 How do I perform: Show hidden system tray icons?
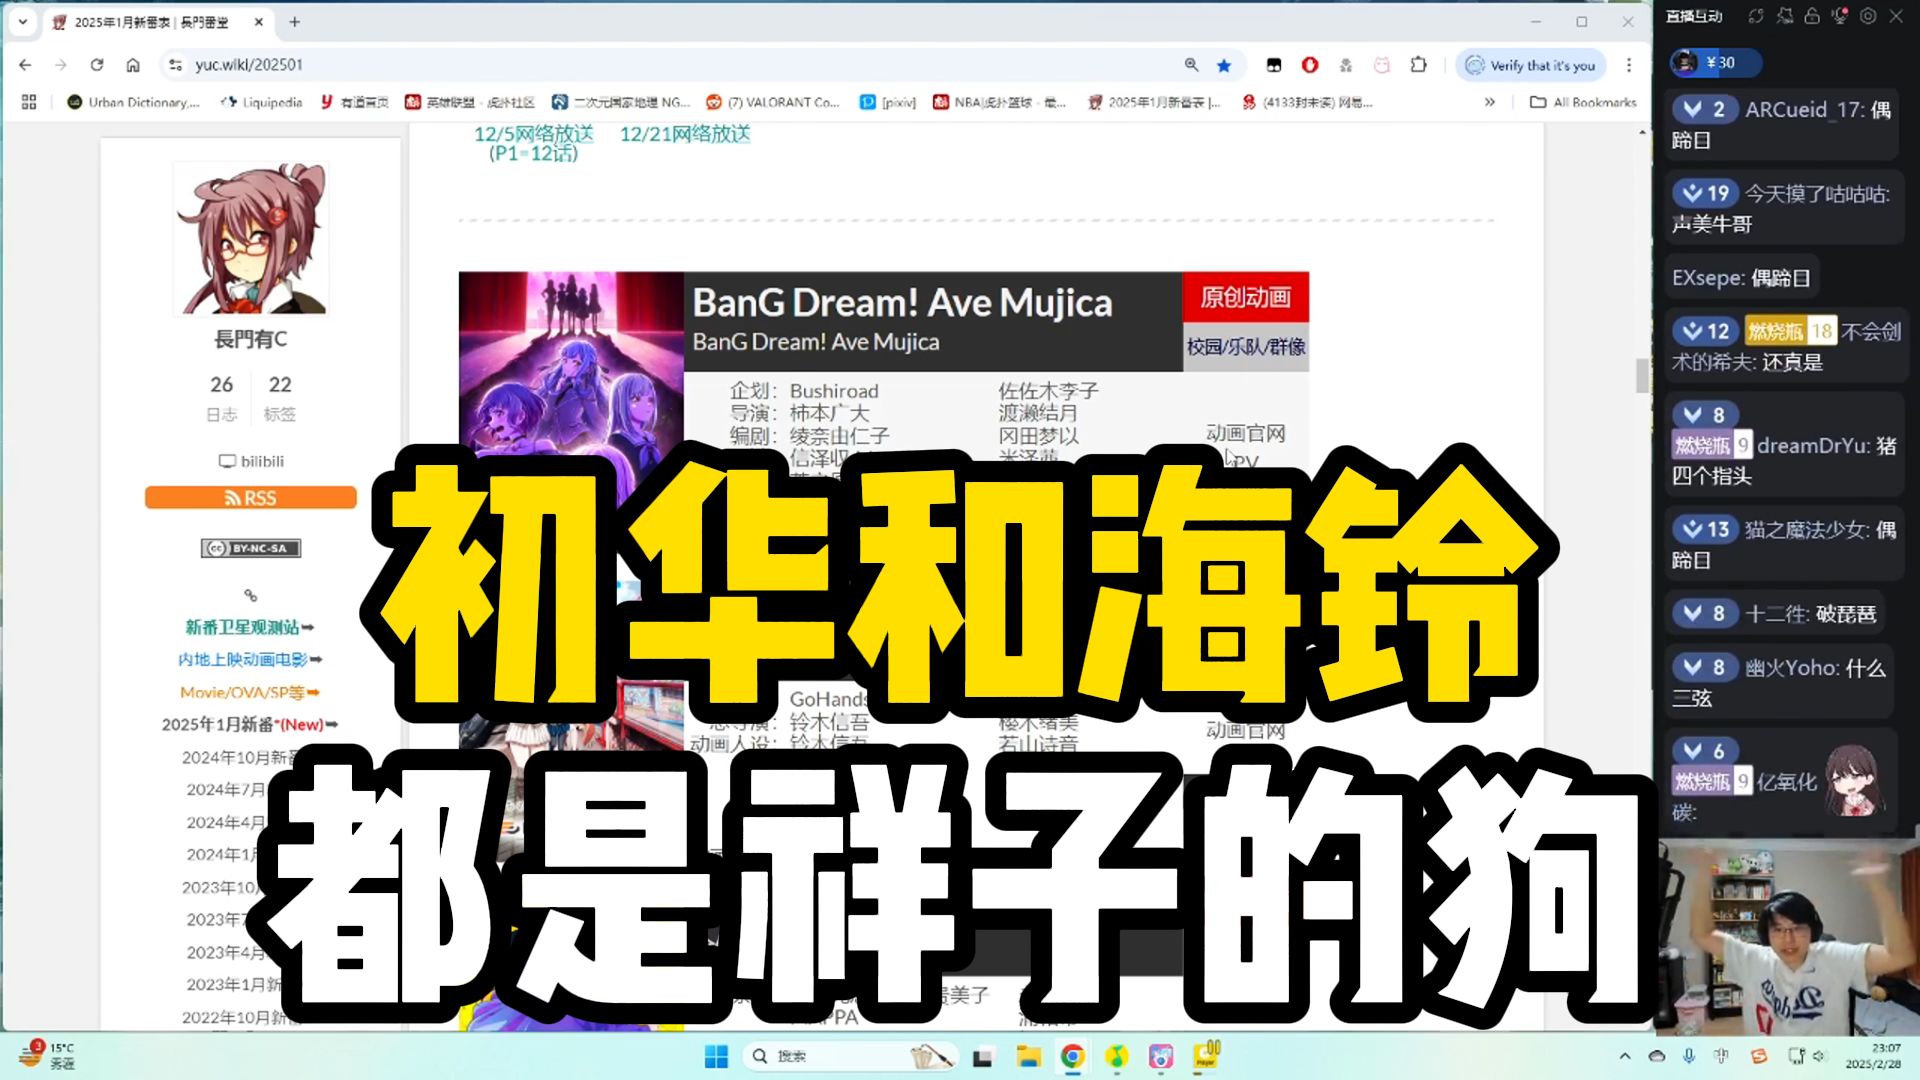1624,1056
